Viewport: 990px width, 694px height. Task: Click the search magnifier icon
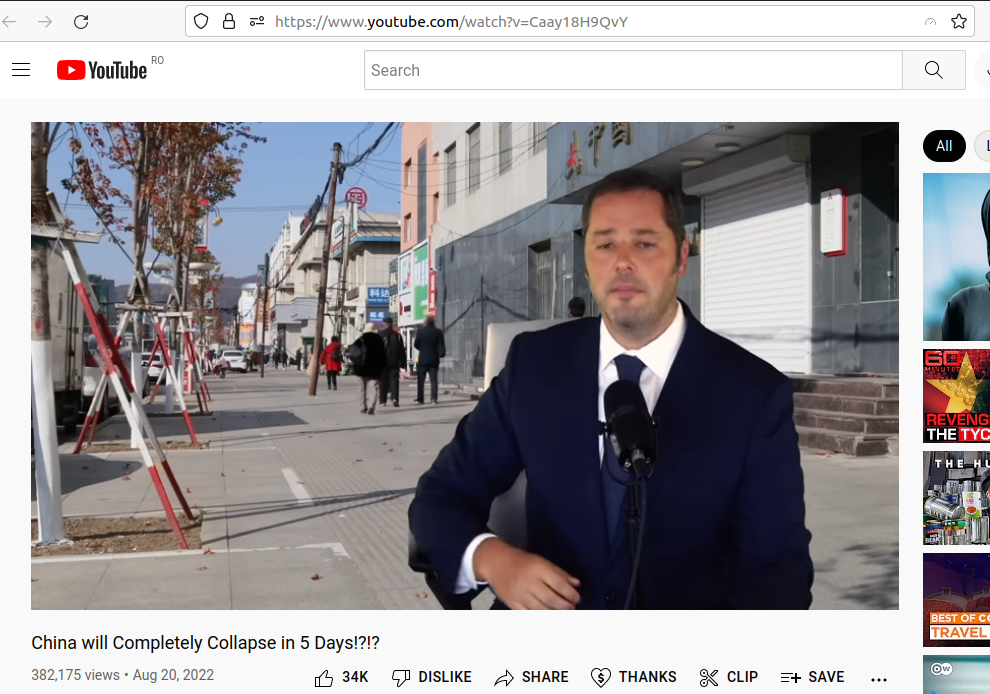click(x=932, y=70)
